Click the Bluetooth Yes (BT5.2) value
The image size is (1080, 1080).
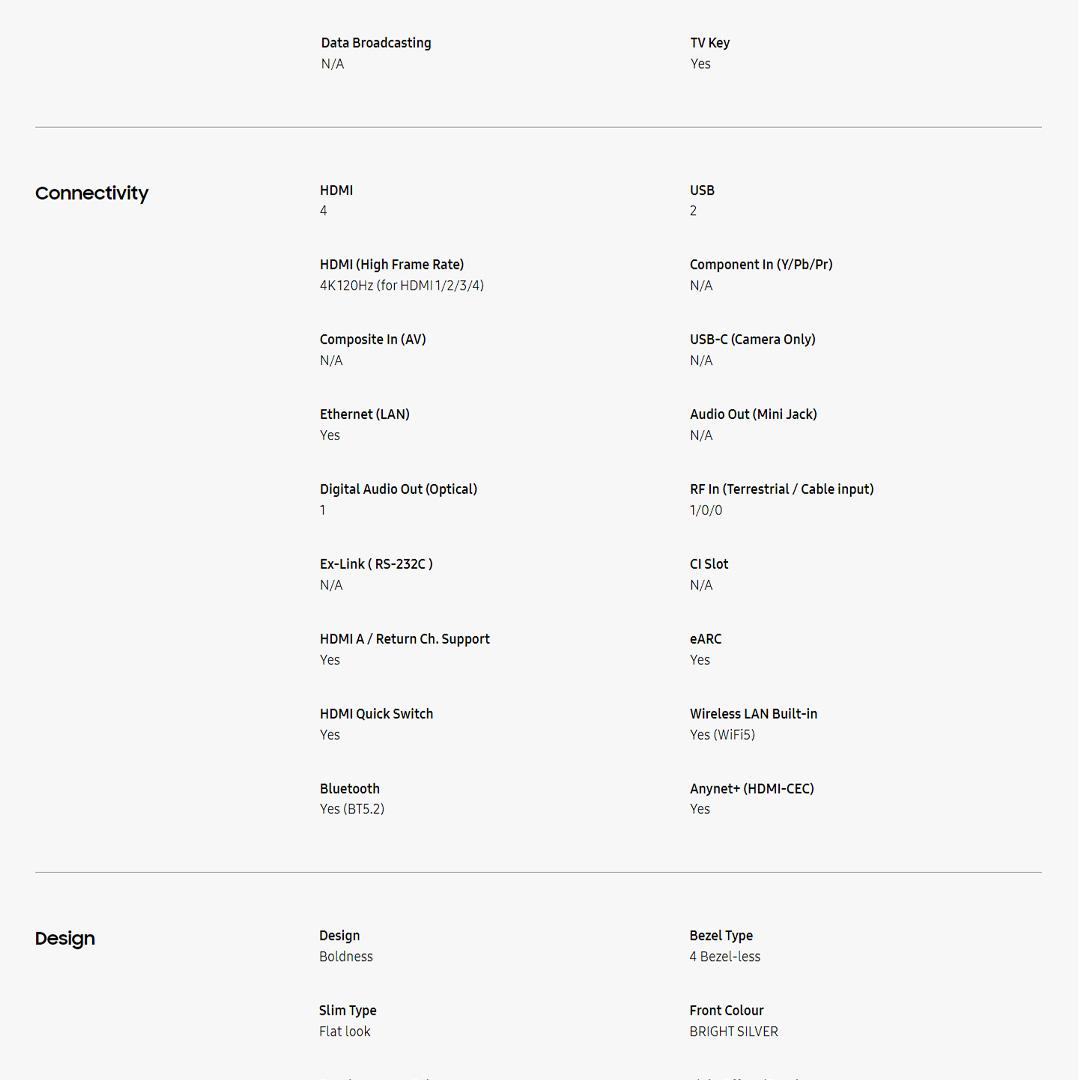coord(352,809)
